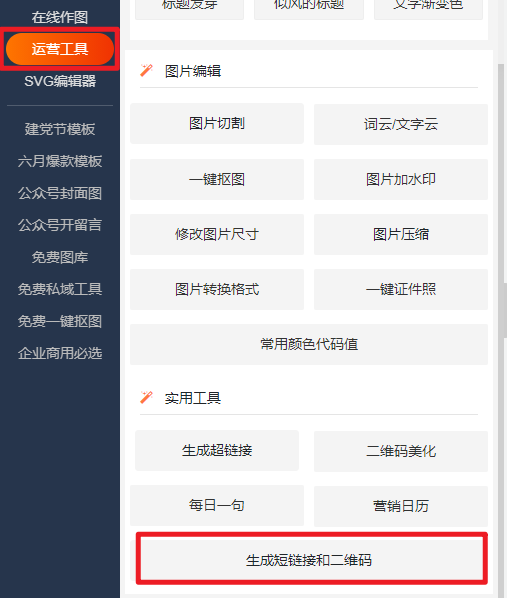This screenshot has width=507, height=598.
Task: Go to 公众号封面图 in sidebar
Action: point(60,193)
